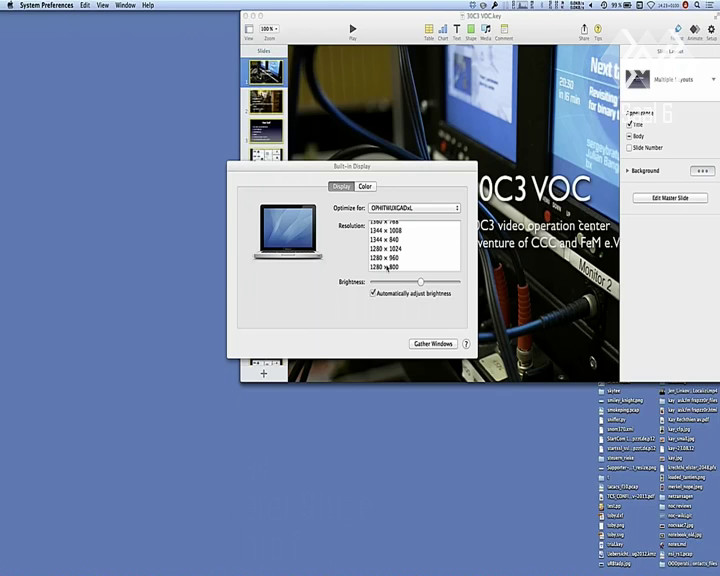Toggle the Title checkbox in Slide Layout
This screenshot has width=720, height=576.
coord(630,124)
